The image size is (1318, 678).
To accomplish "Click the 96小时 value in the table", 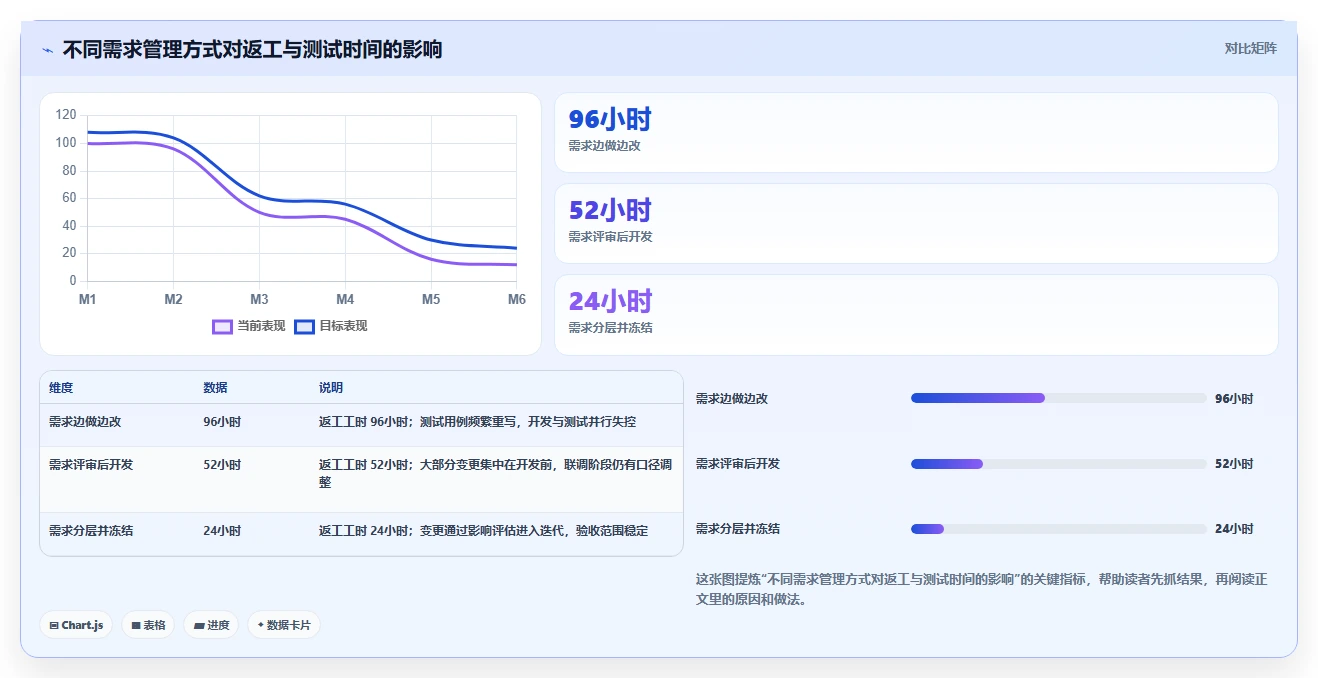I will (222, 422).
